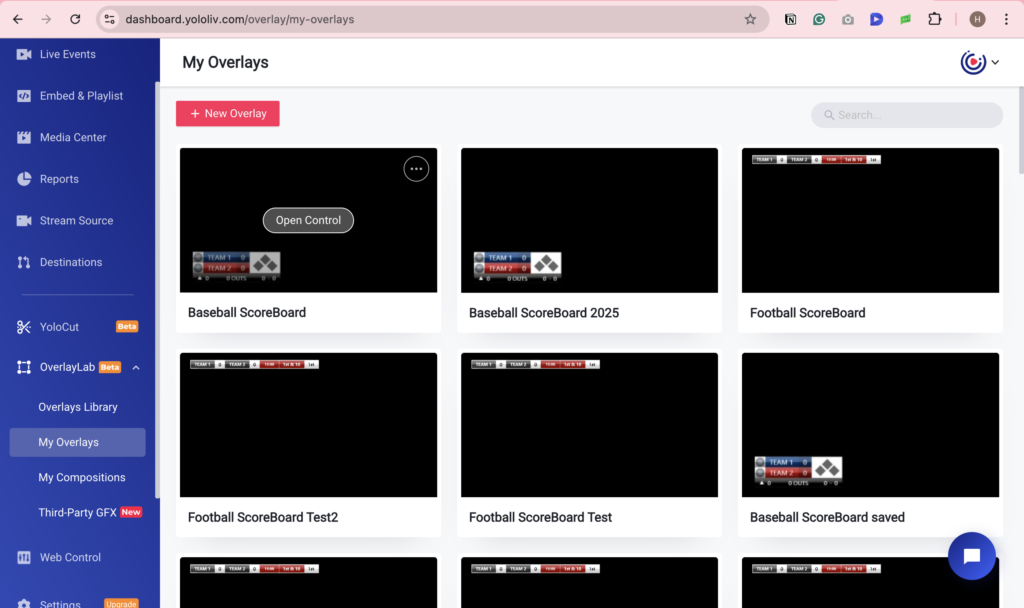Navigate to Live Events
Image resolution: width=1024 pixels, height=608 pixels.
tap(68, 54)
